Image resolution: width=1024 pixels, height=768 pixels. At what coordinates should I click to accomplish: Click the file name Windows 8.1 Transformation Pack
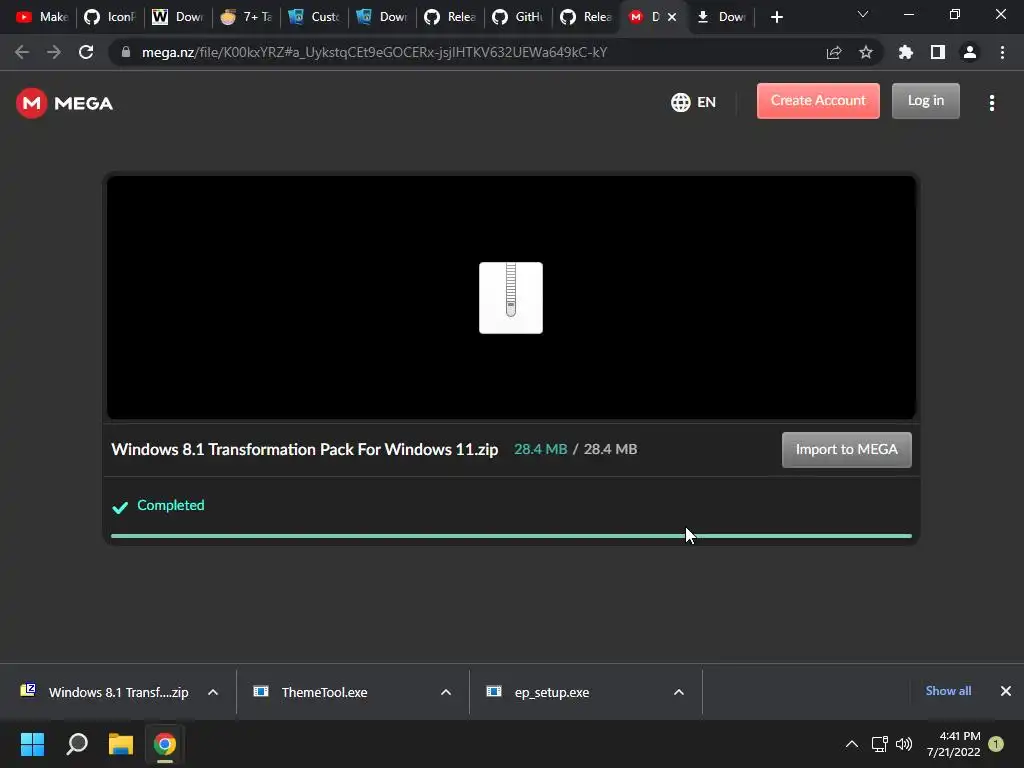pos(304,449)
